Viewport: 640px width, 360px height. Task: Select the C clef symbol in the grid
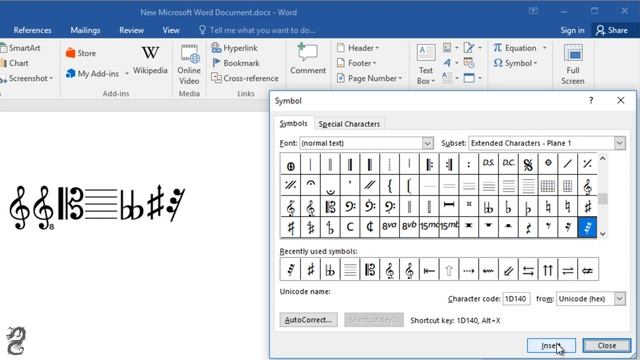(x=330, y=207)
